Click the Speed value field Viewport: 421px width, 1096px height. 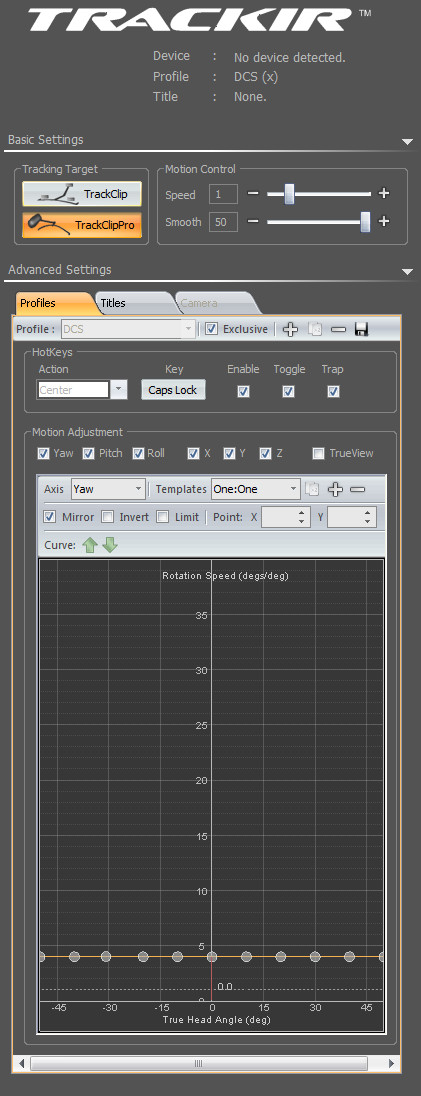pos(223,194)
